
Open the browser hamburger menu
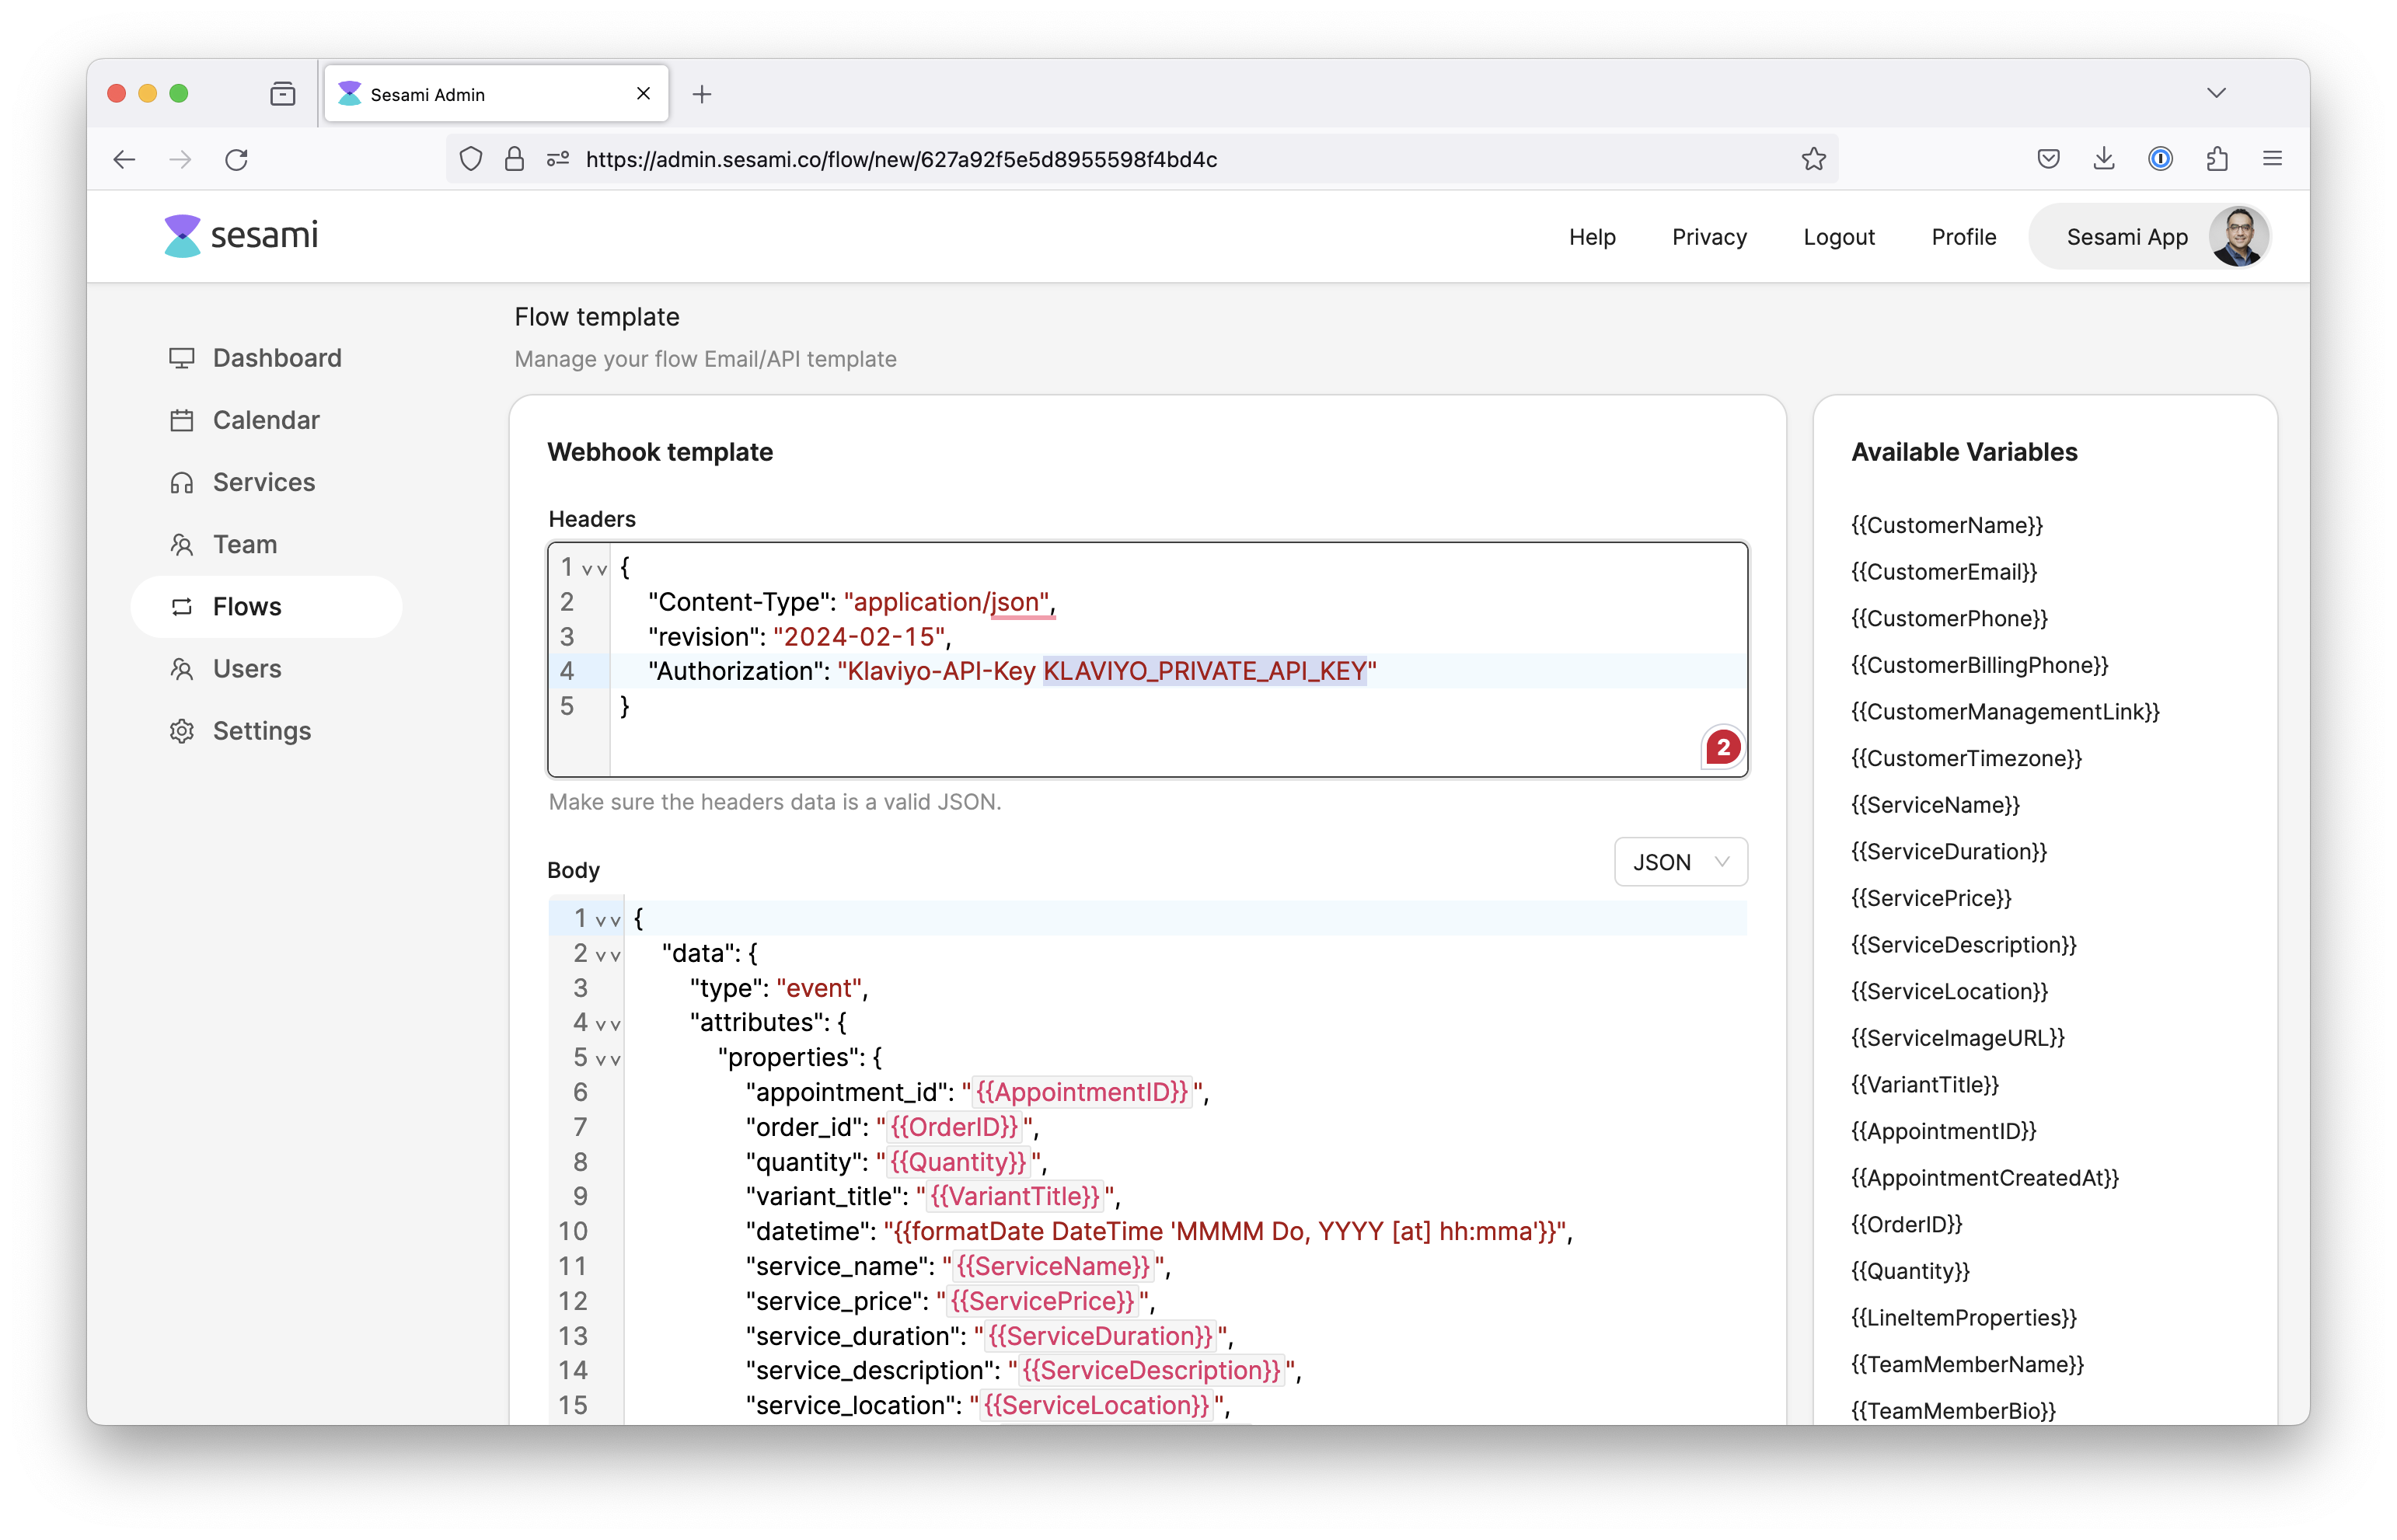(x=2272, y=158)
